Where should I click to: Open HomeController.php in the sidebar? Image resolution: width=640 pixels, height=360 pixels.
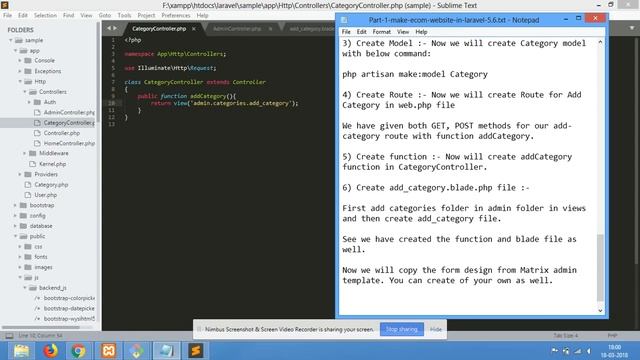tap(69, 143)
